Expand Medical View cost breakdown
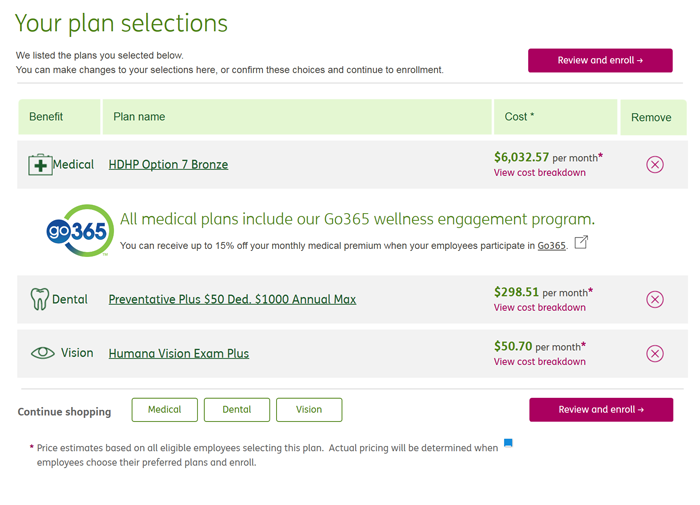The width and height of the screenshot is (700, 505). 540,173
